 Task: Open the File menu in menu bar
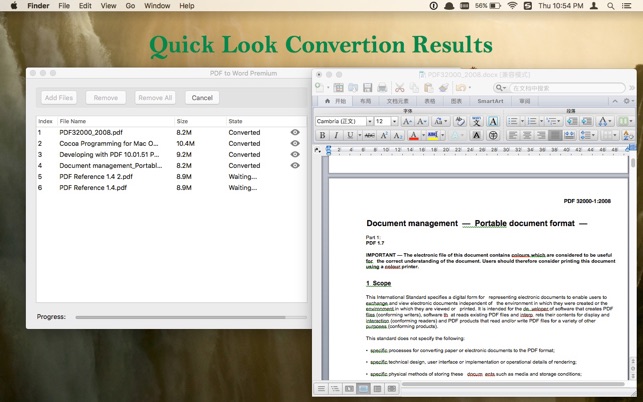[x=64, y=6]
